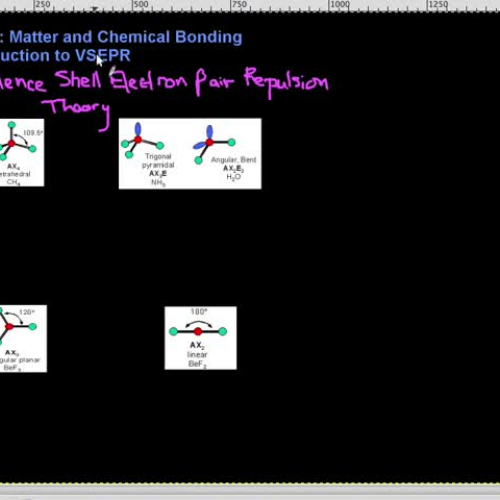Click the blue lone pair lobe on the NH3 model
The height and width of the screenshot is (500, 500).
coord(138,129)
